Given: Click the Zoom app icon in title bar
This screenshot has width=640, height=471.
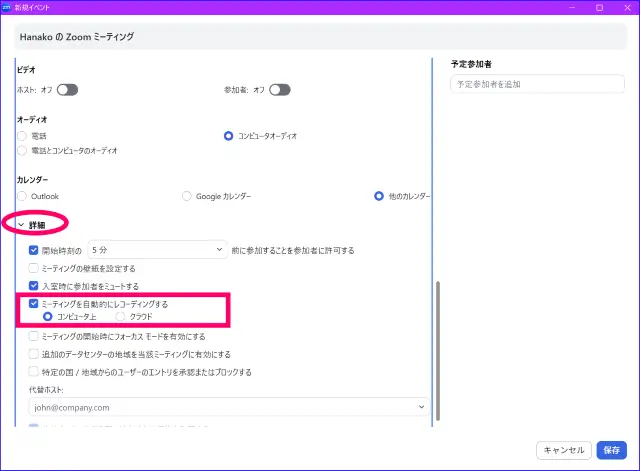Looking at the screenshot, I should point(8,8).
